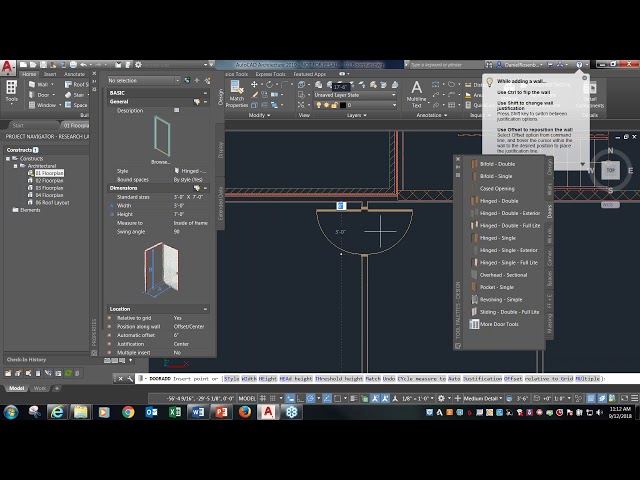
Task: Click the Multiline Text tool
Action: [416, 94]
